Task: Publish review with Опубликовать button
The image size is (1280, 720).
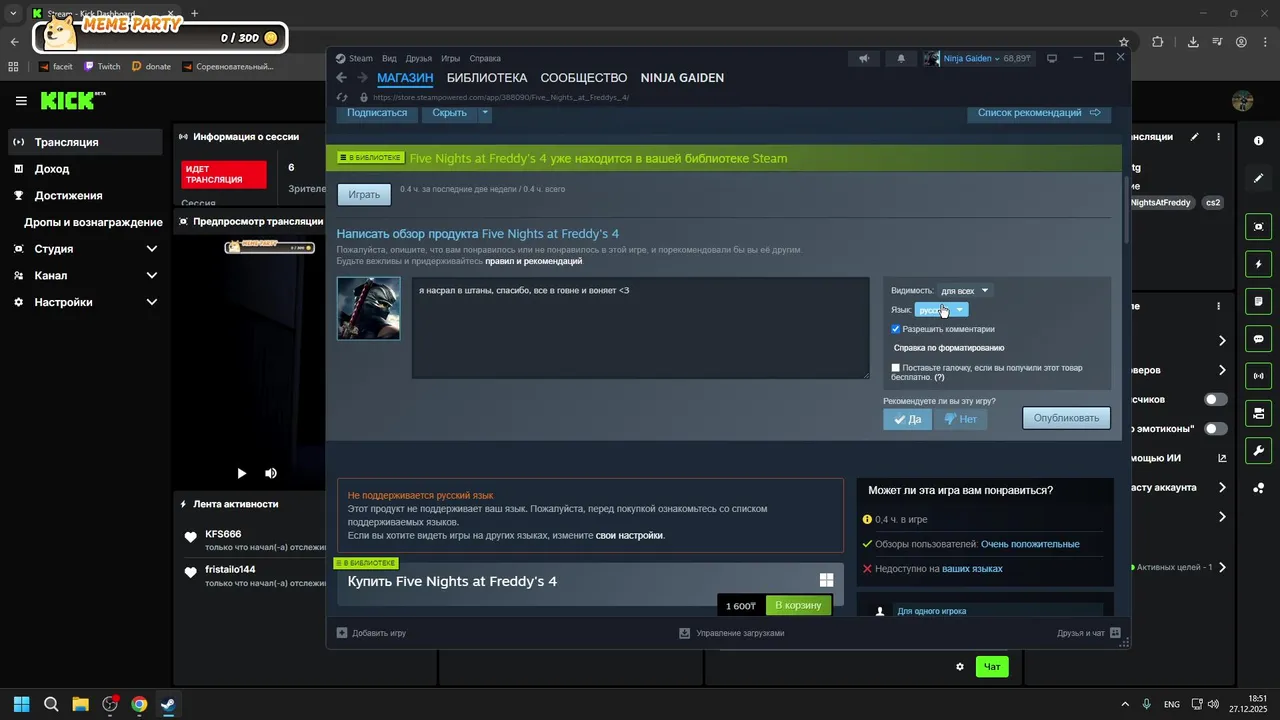Action: coord(1066,418)
